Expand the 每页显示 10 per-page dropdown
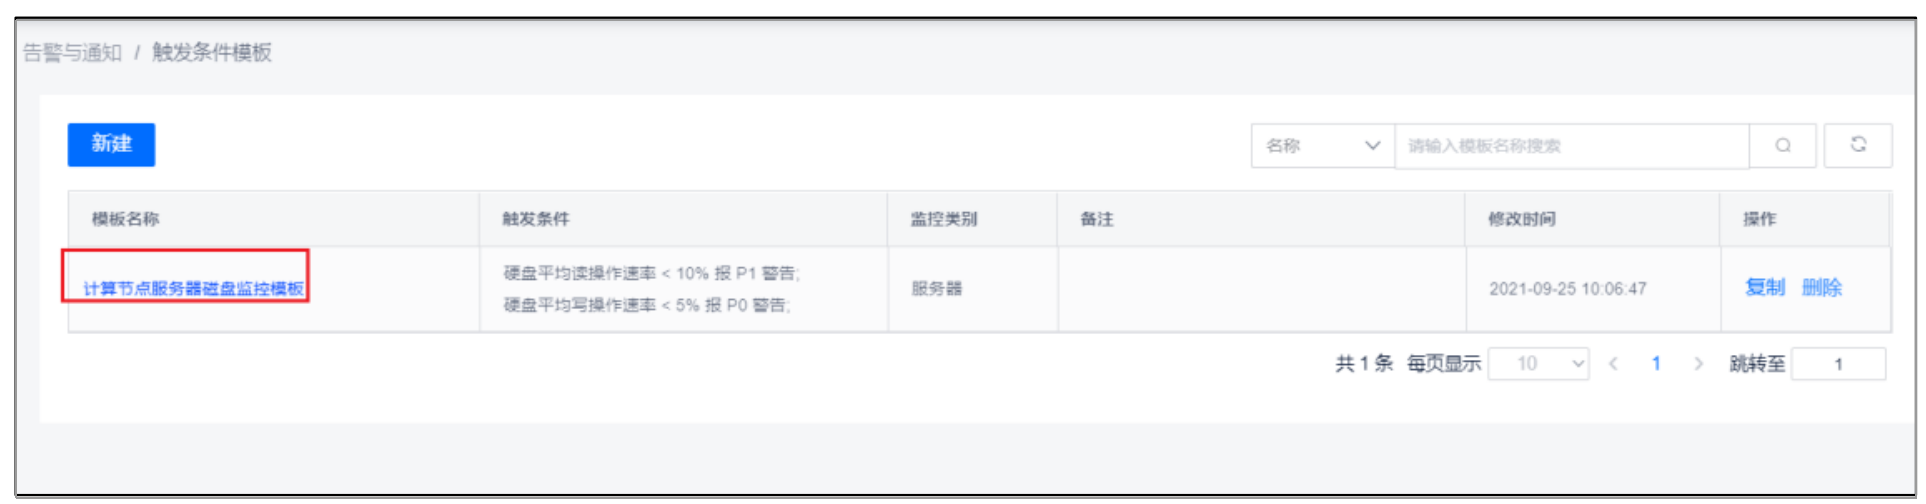1926x504 pixels. [x=1538, y=364]
